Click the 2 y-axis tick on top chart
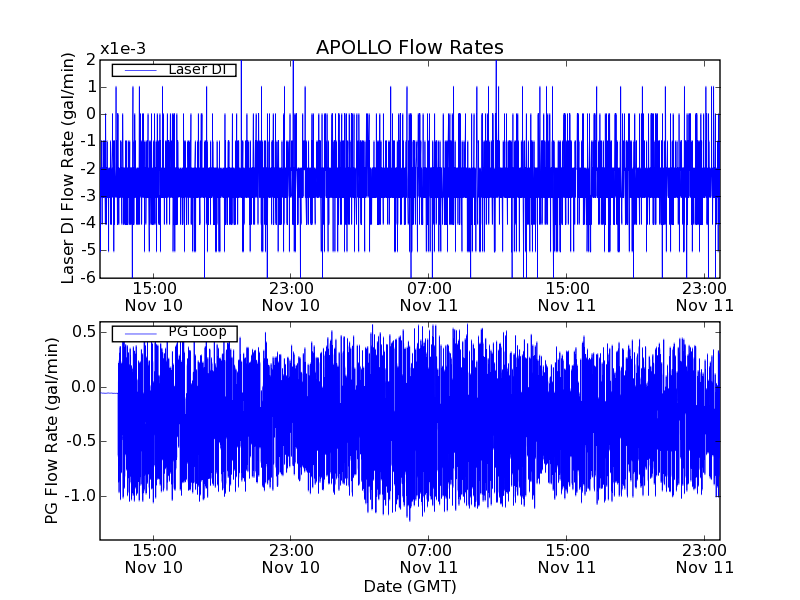The image size is (800, 600). click(90, 60)
